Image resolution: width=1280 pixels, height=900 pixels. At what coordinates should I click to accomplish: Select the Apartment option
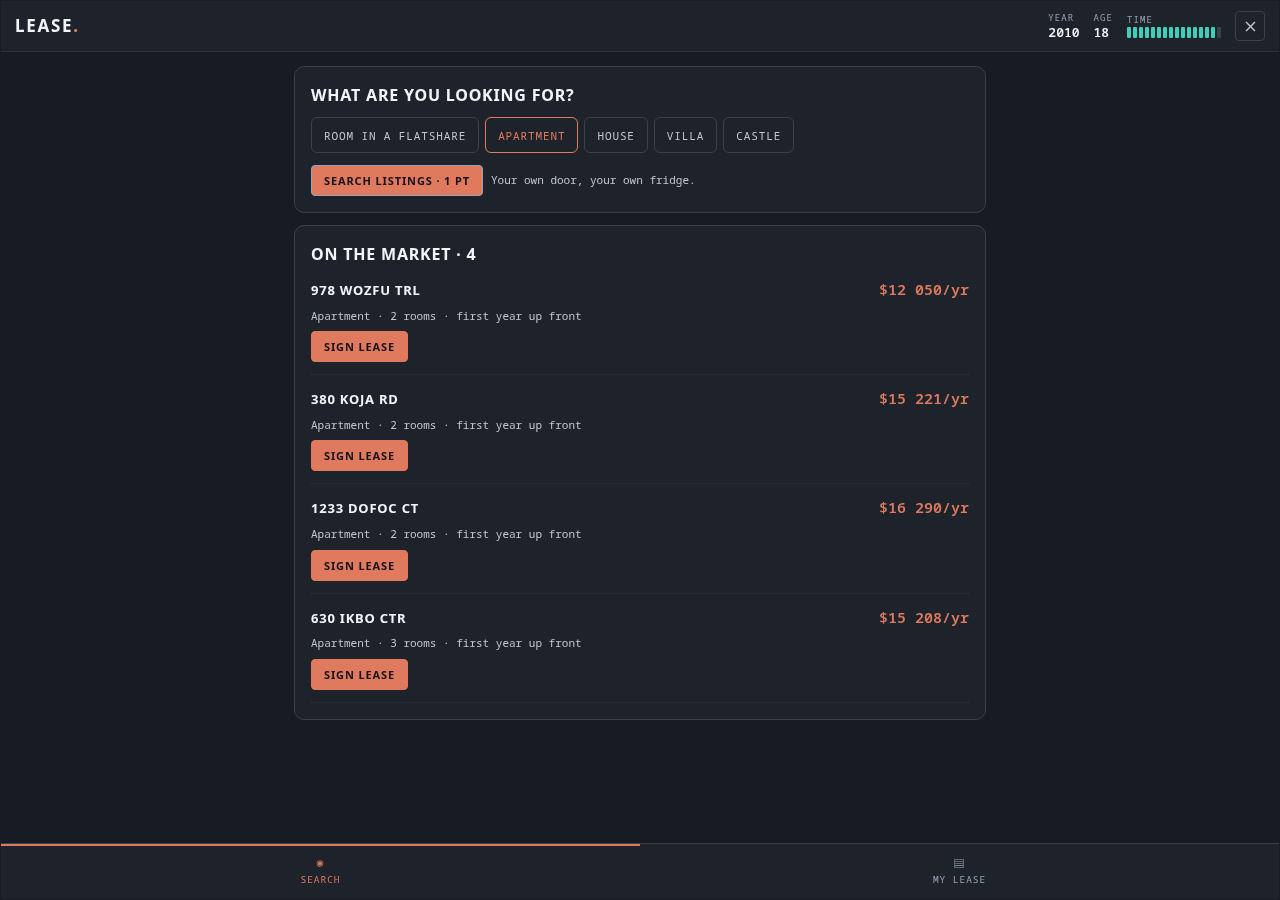pyautogui.click(x=532, y=135)
